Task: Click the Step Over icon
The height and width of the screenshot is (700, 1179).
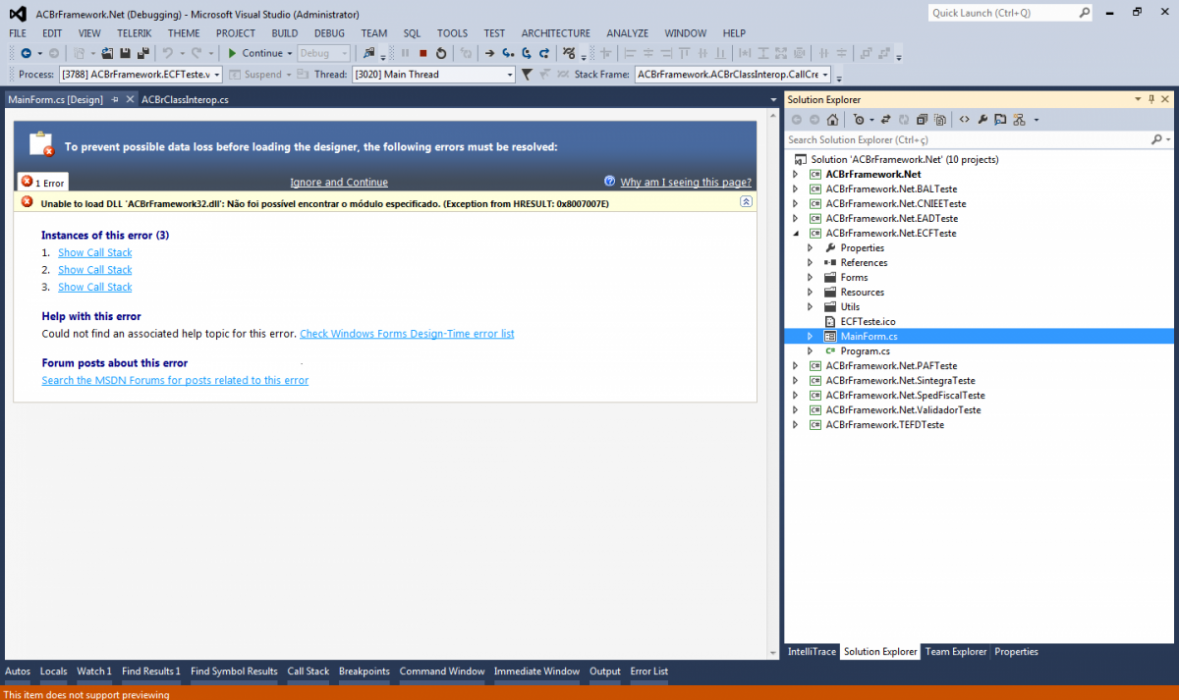Action: coord(526,53)
